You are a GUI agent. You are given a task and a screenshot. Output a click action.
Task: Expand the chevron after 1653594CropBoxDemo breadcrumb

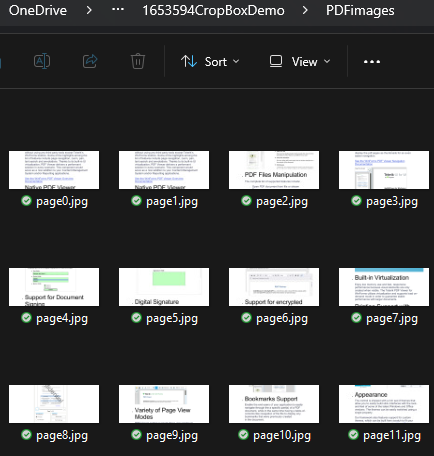click(x=305, y=10)
